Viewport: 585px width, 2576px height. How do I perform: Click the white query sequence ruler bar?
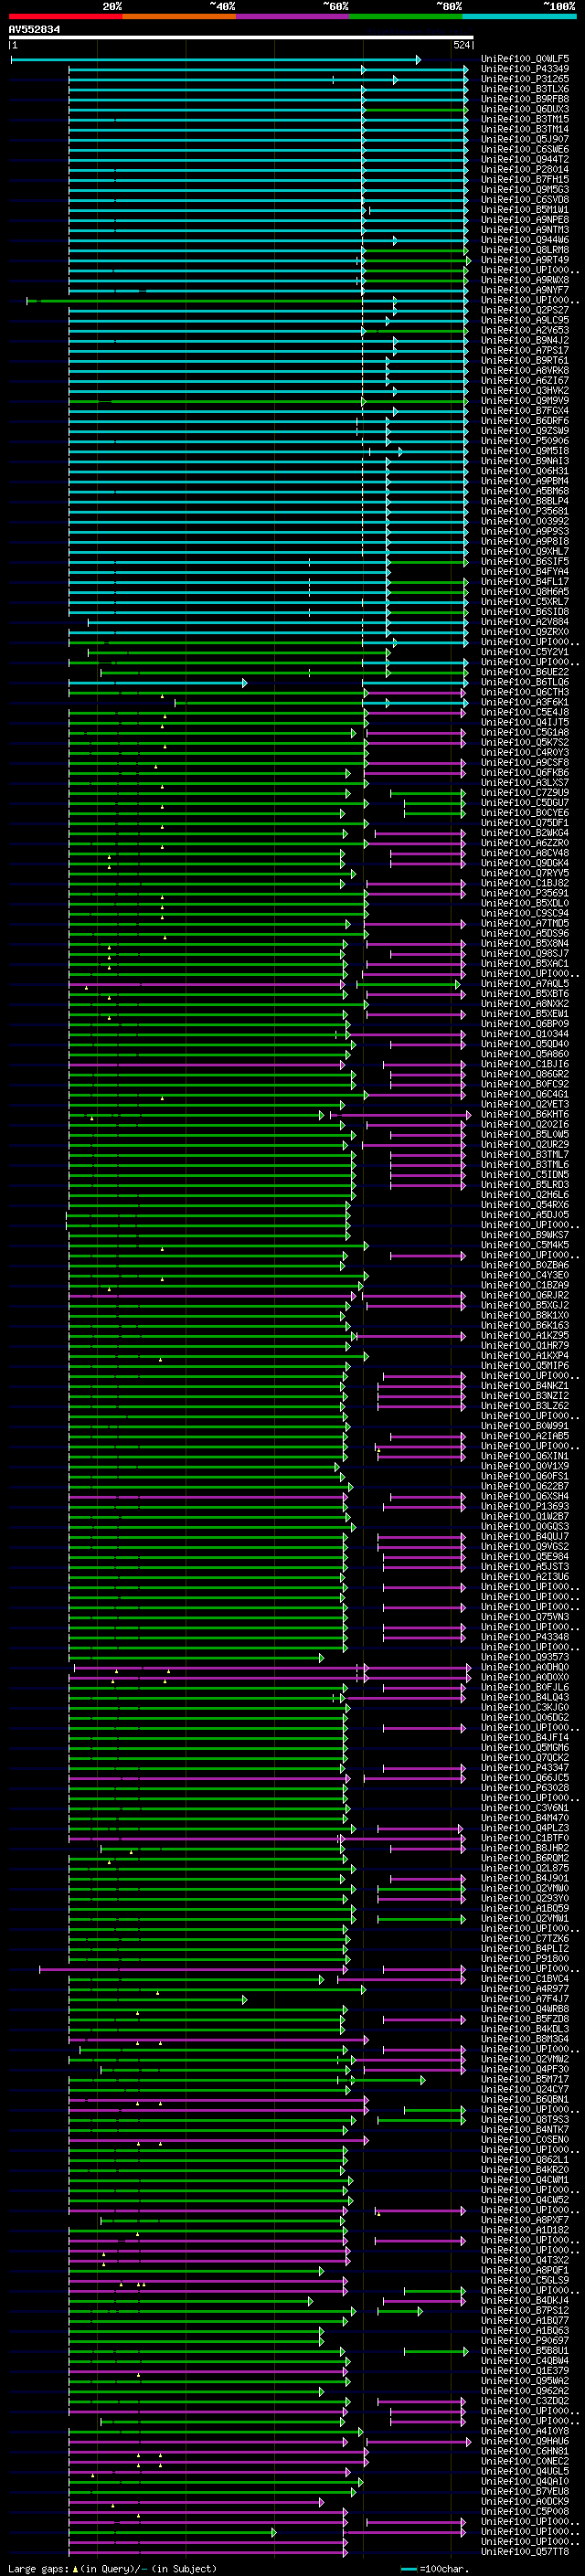[x=241, y=38]
